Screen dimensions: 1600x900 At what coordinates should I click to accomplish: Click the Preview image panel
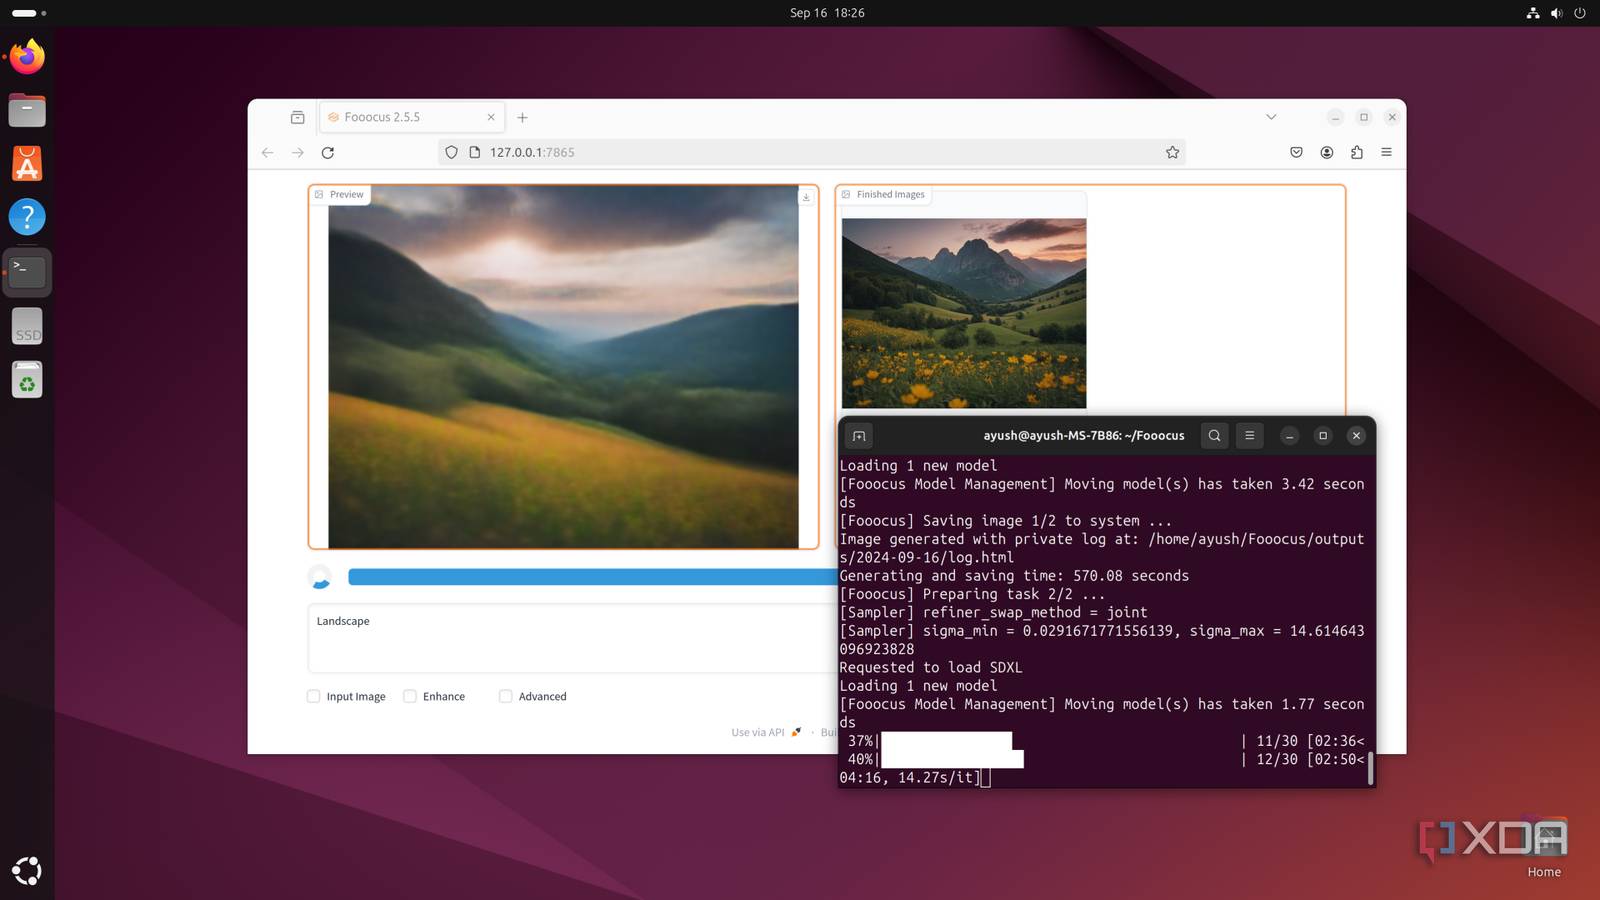pyautogui.click(x=563, y=367)
